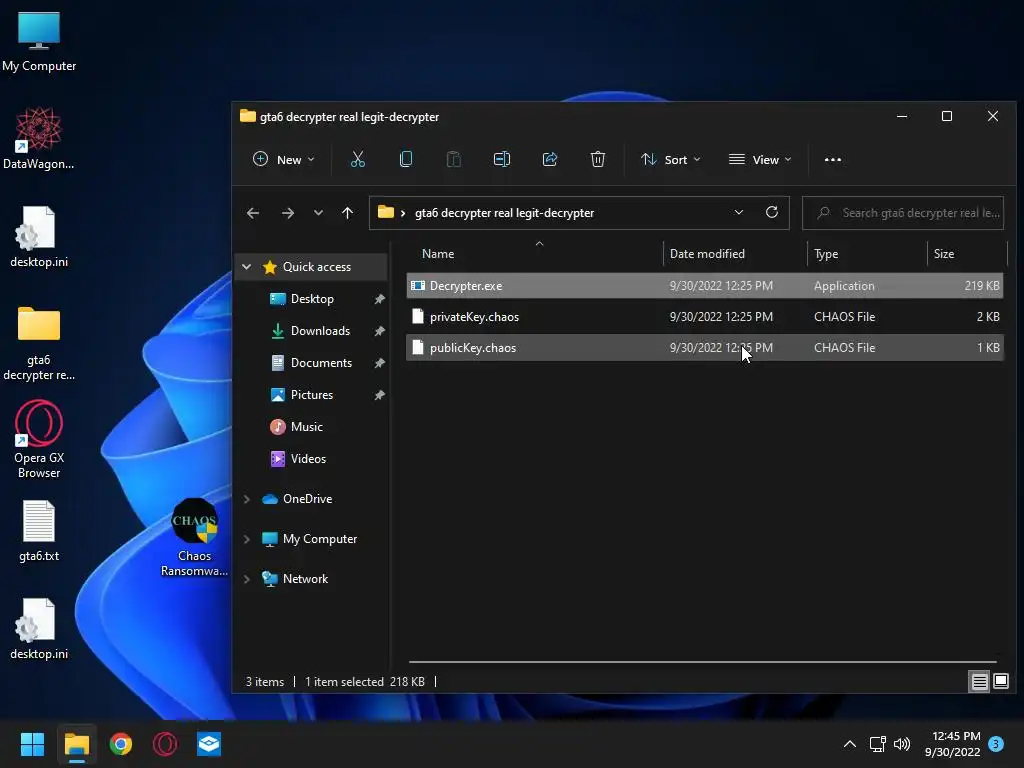This screenshot has width=1024, height=768.
Task: Go back with the left arrow
Action: (253, 213)
